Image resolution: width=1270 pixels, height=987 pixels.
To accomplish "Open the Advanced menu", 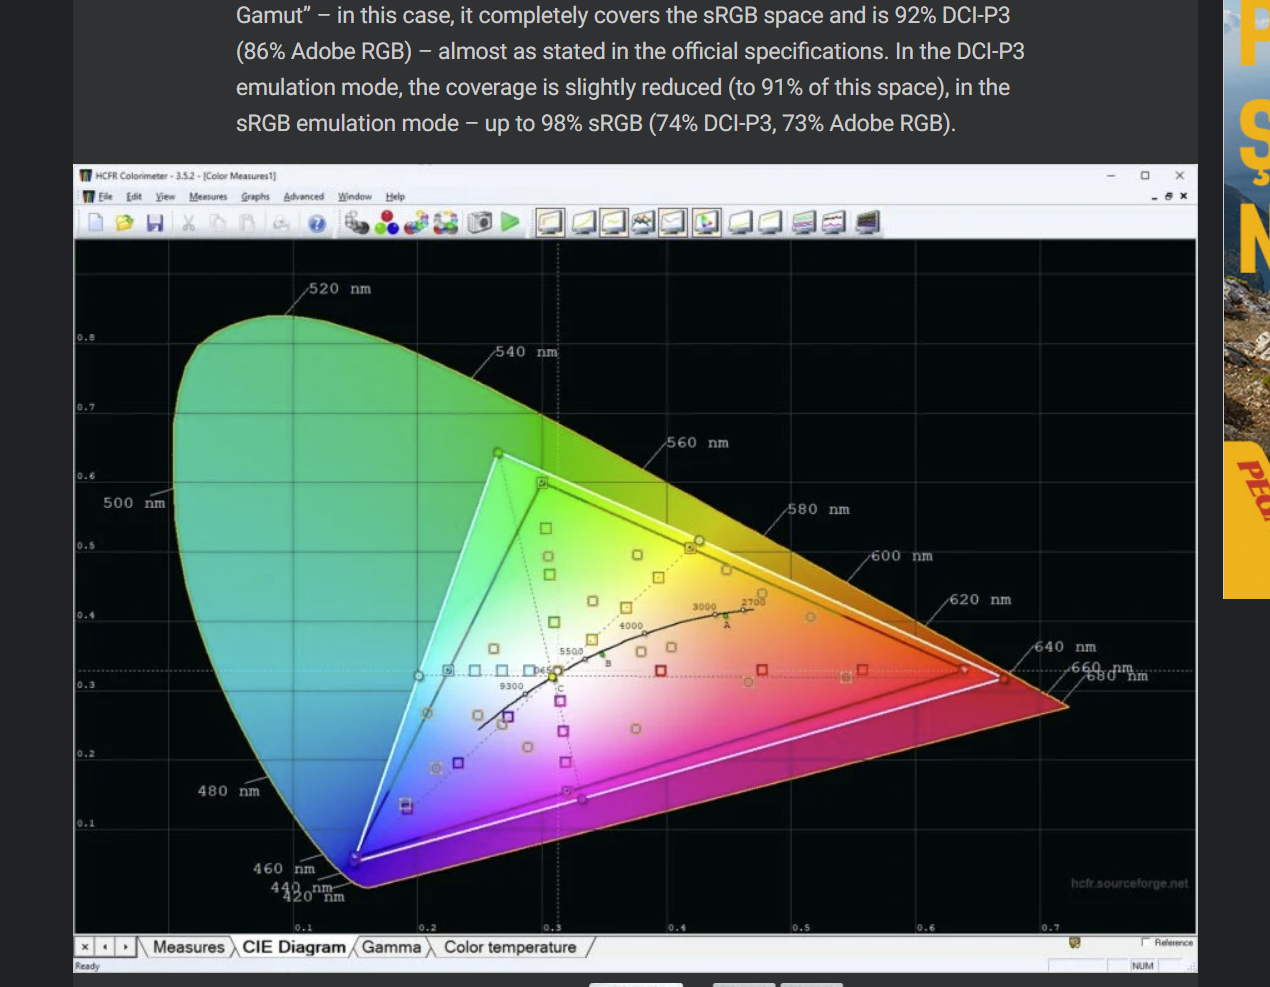I will click(x=304, y=196).
